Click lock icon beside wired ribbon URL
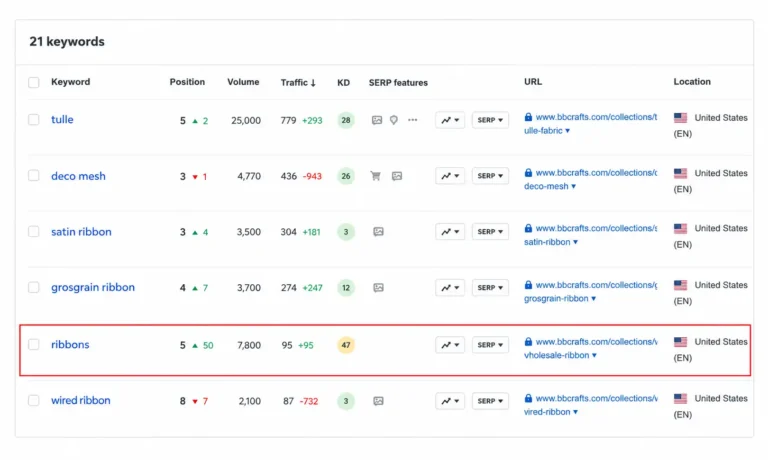 tap(528, 399)
